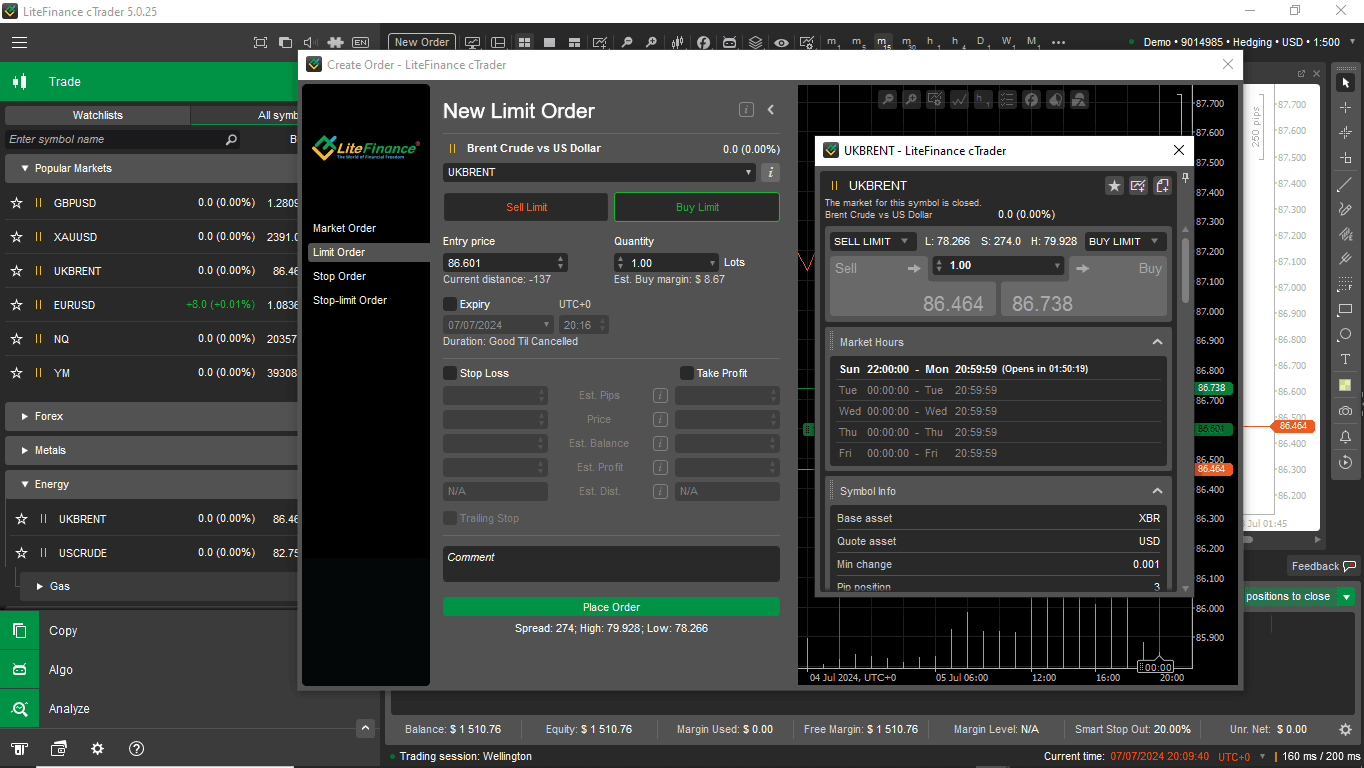Screen dimensions: 1364x768
Task: Click the fullscreen mode icon in toolbar
Action: [x=260, y=43]
